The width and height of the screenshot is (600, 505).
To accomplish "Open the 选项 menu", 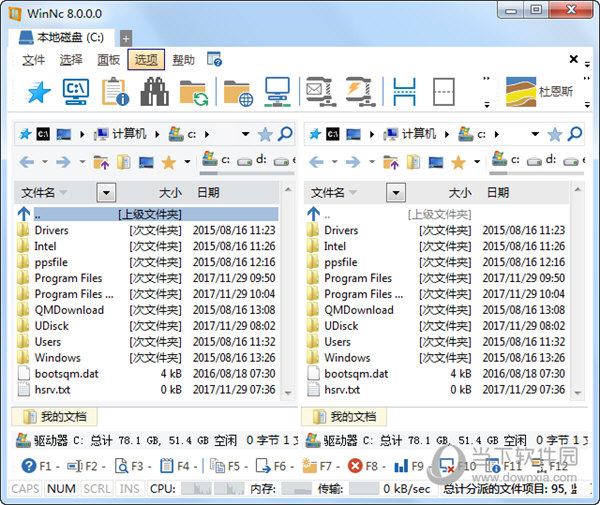I will pyautogui.click(x=146, y=60).
